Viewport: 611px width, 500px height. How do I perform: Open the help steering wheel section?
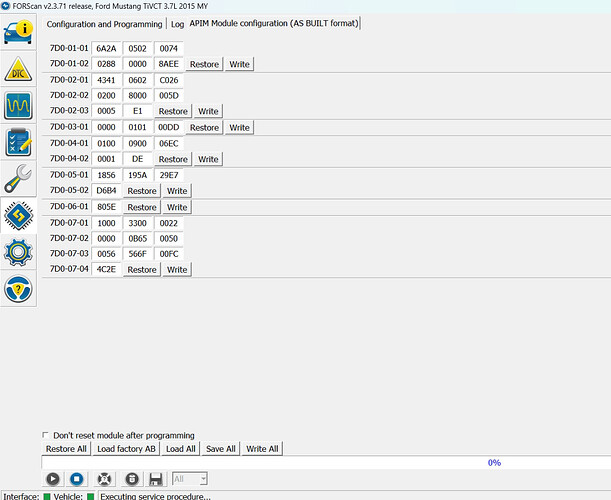[x=18, y=288]
